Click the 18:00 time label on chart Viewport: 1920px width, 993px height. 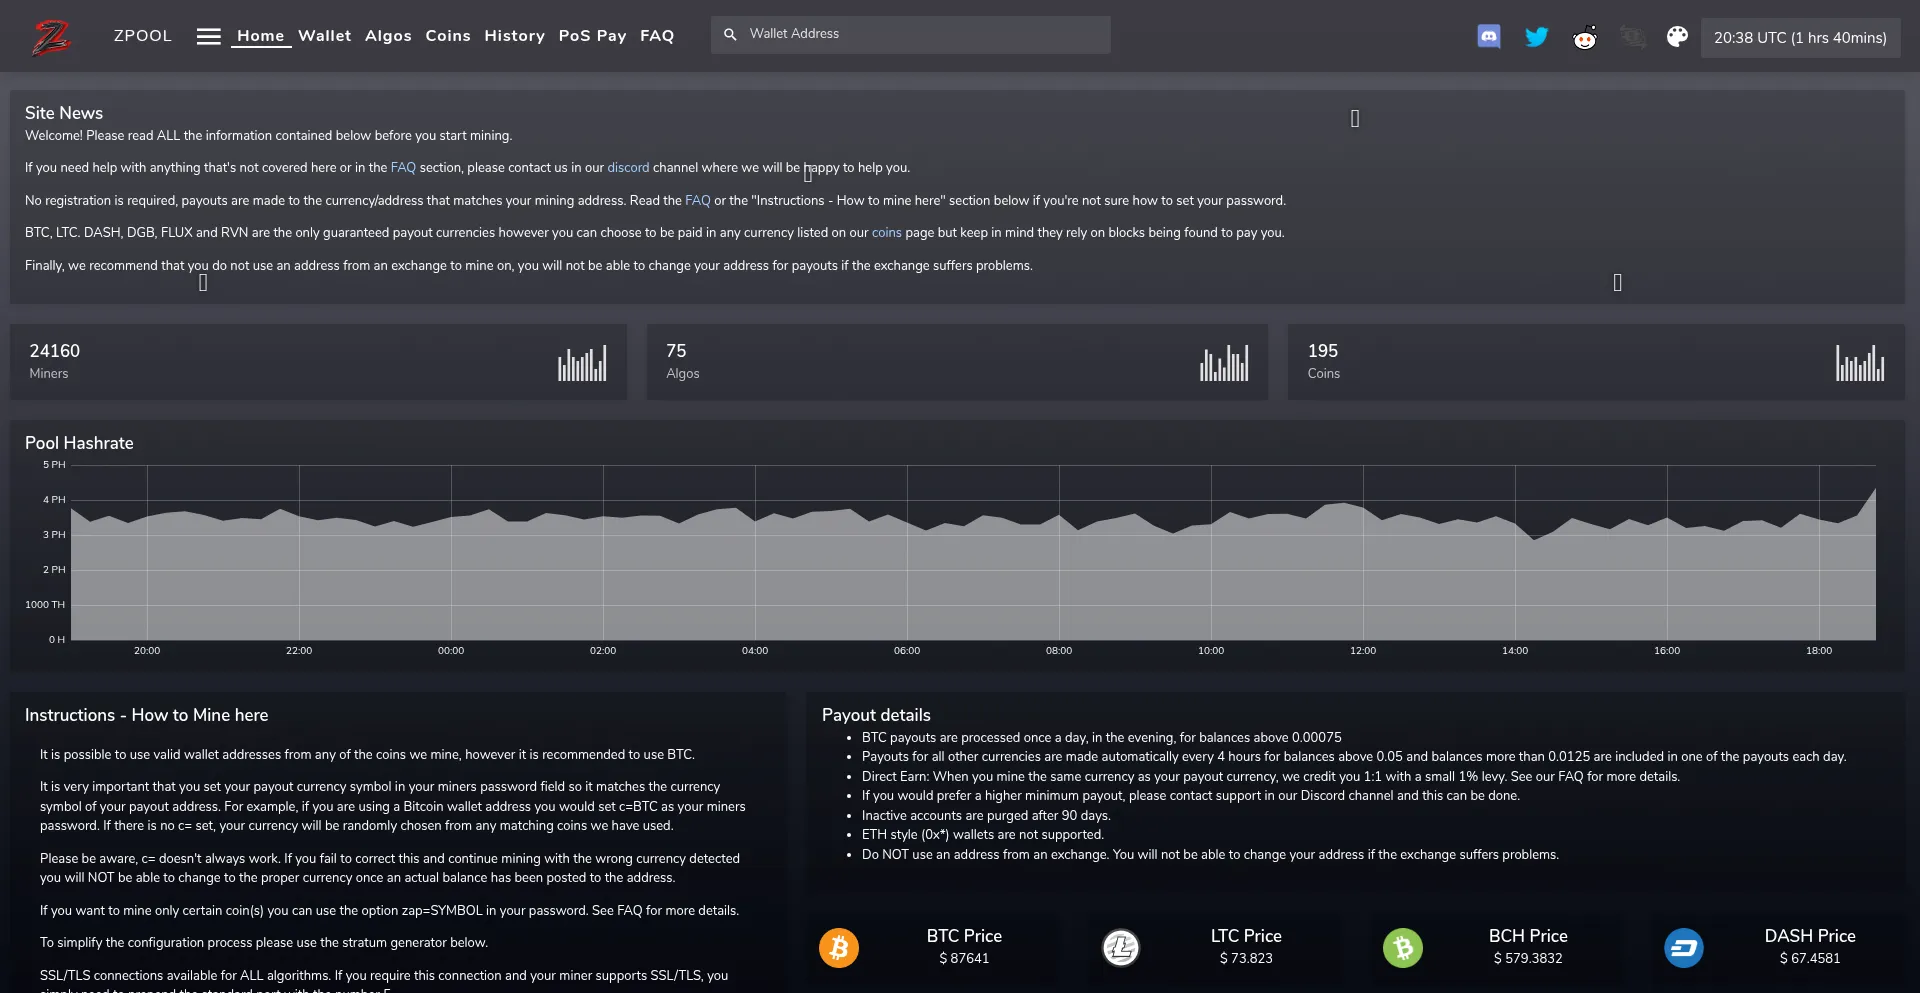click(x=1819, y=651)
